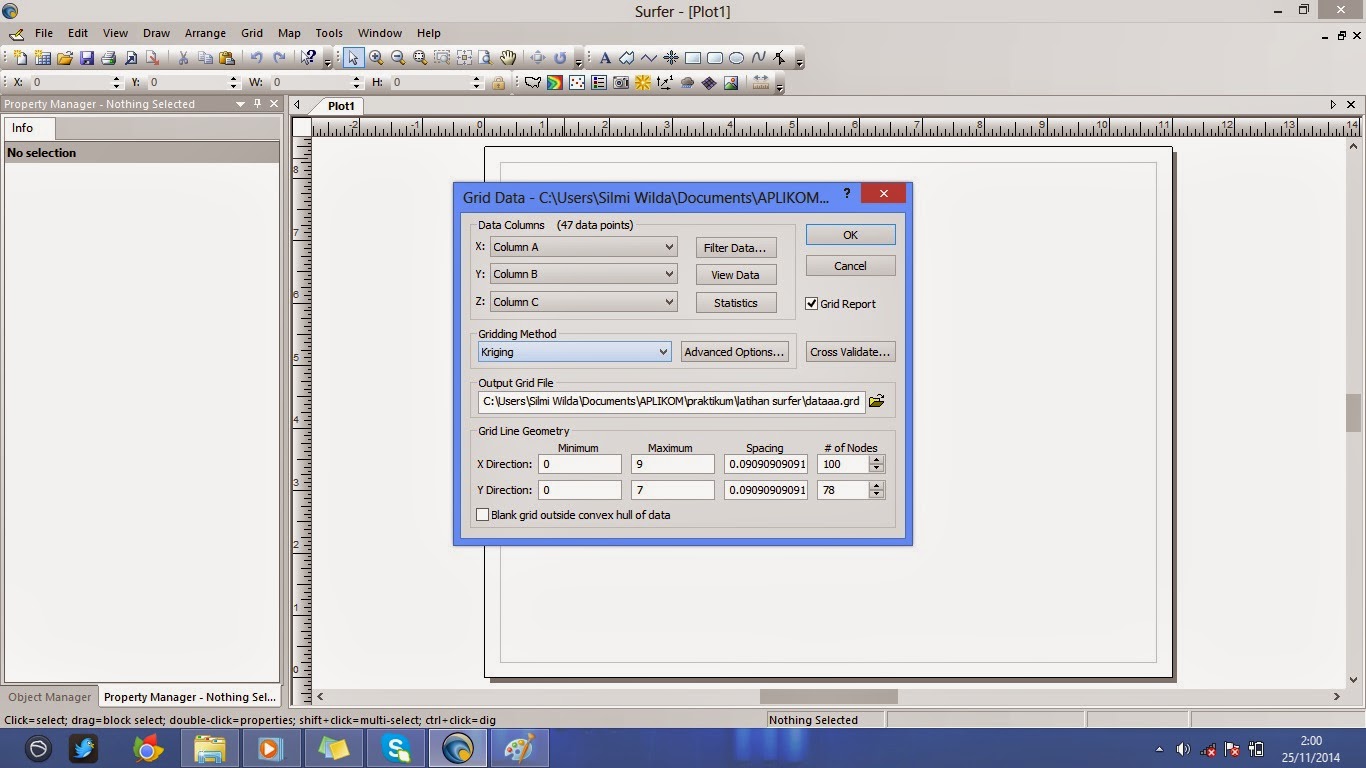The height and width of the screenshot is (768, 1366).
Task: Click the toolbar W width spinner
Action: [x=357, y=83]
